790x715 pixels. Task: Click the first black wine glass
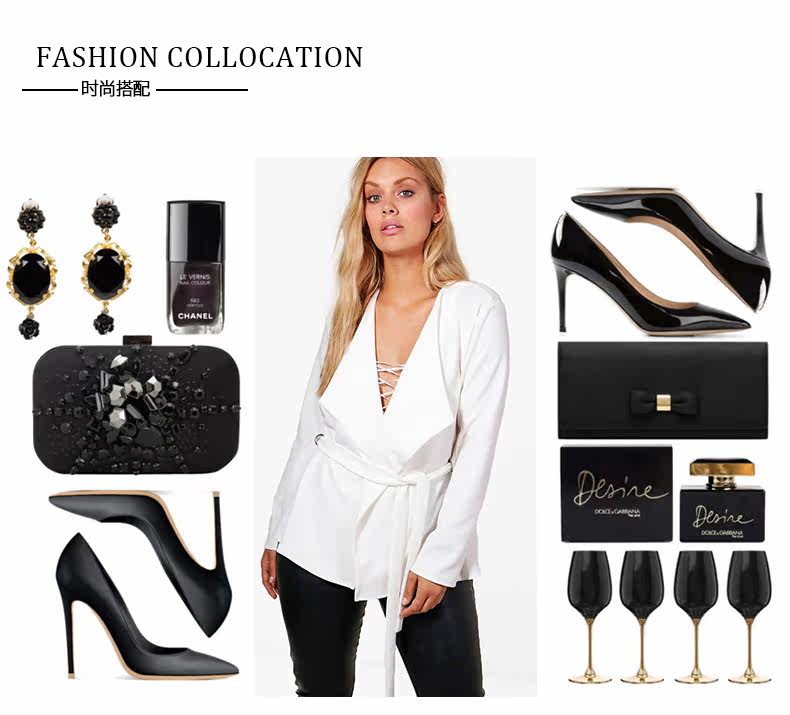click(x=590, y=616)
